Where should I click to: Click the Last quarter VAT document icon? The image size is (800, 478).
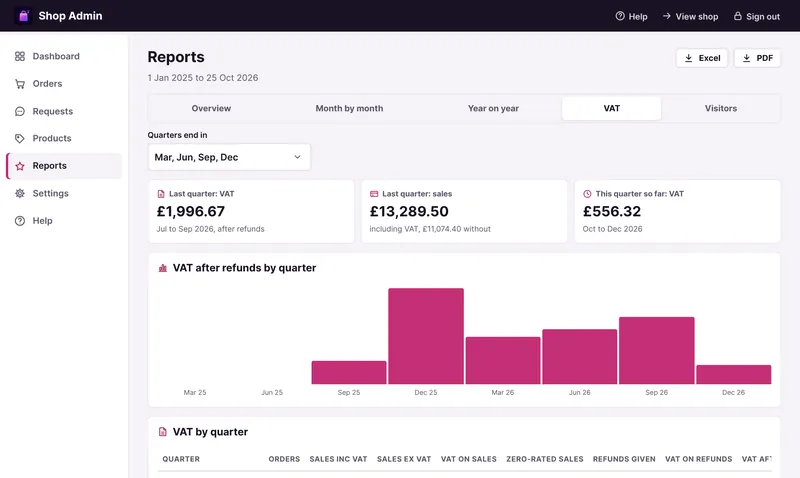161,194
